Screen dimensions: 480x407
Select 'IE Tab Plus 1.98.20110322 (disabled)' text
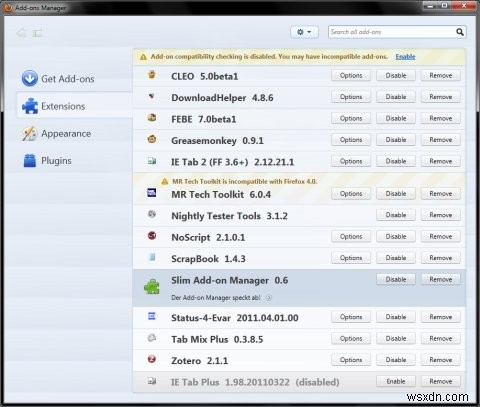click(255, 382)
